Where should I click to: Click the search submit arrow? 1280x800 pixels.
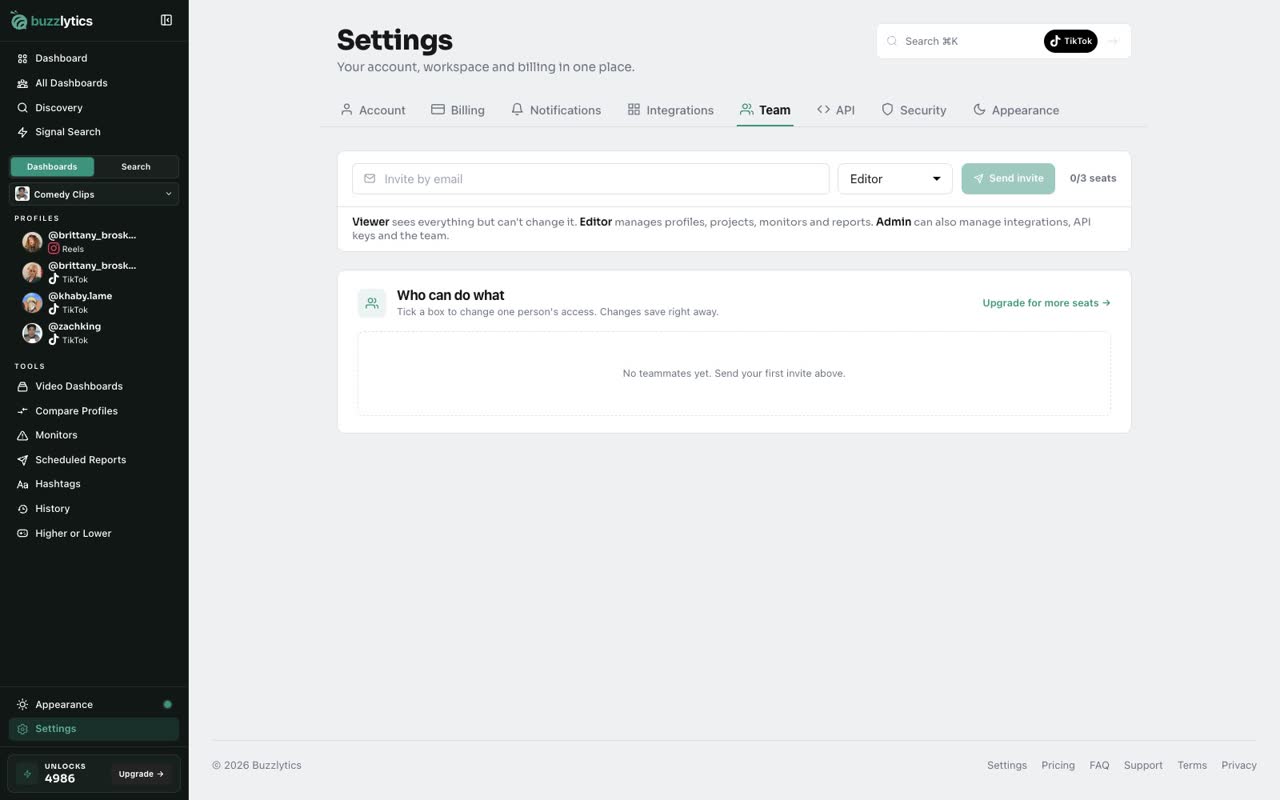[1112, 41]
